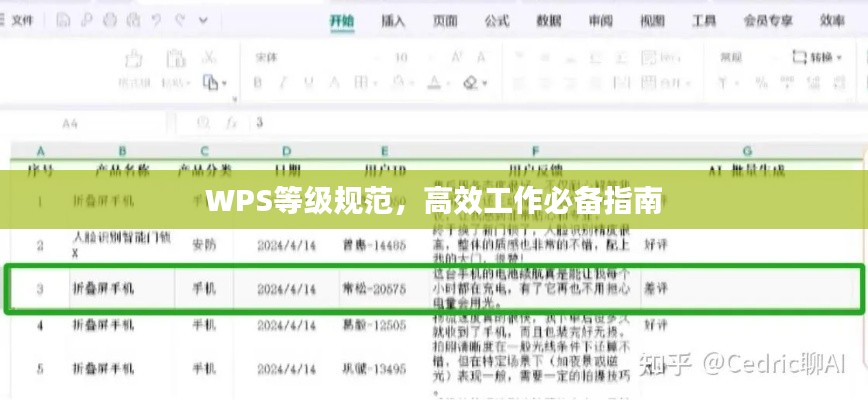Viewport: 868px width, 400px height.
Task: Click the middle vertical align icon
Action: [544, 57]
